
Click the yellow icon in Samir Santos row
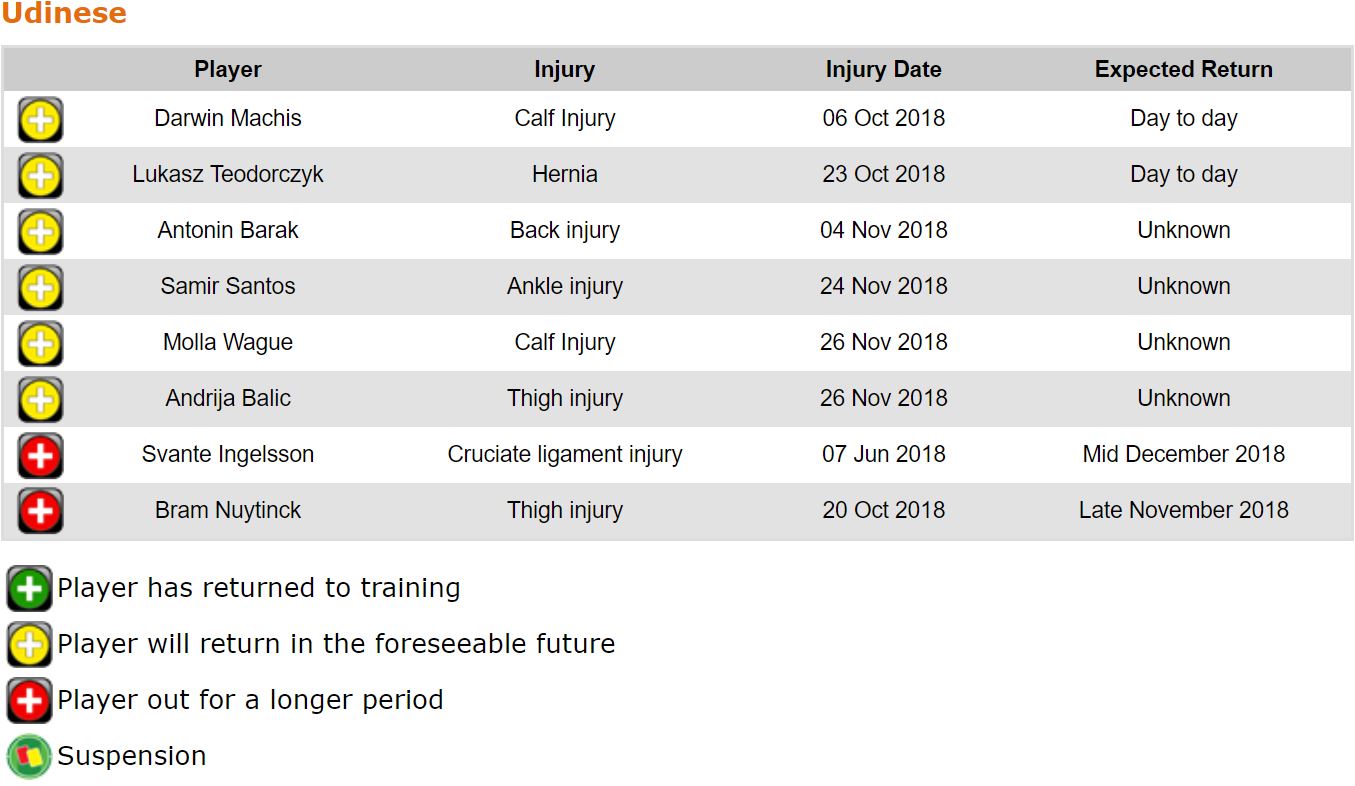tap(40, 288)
